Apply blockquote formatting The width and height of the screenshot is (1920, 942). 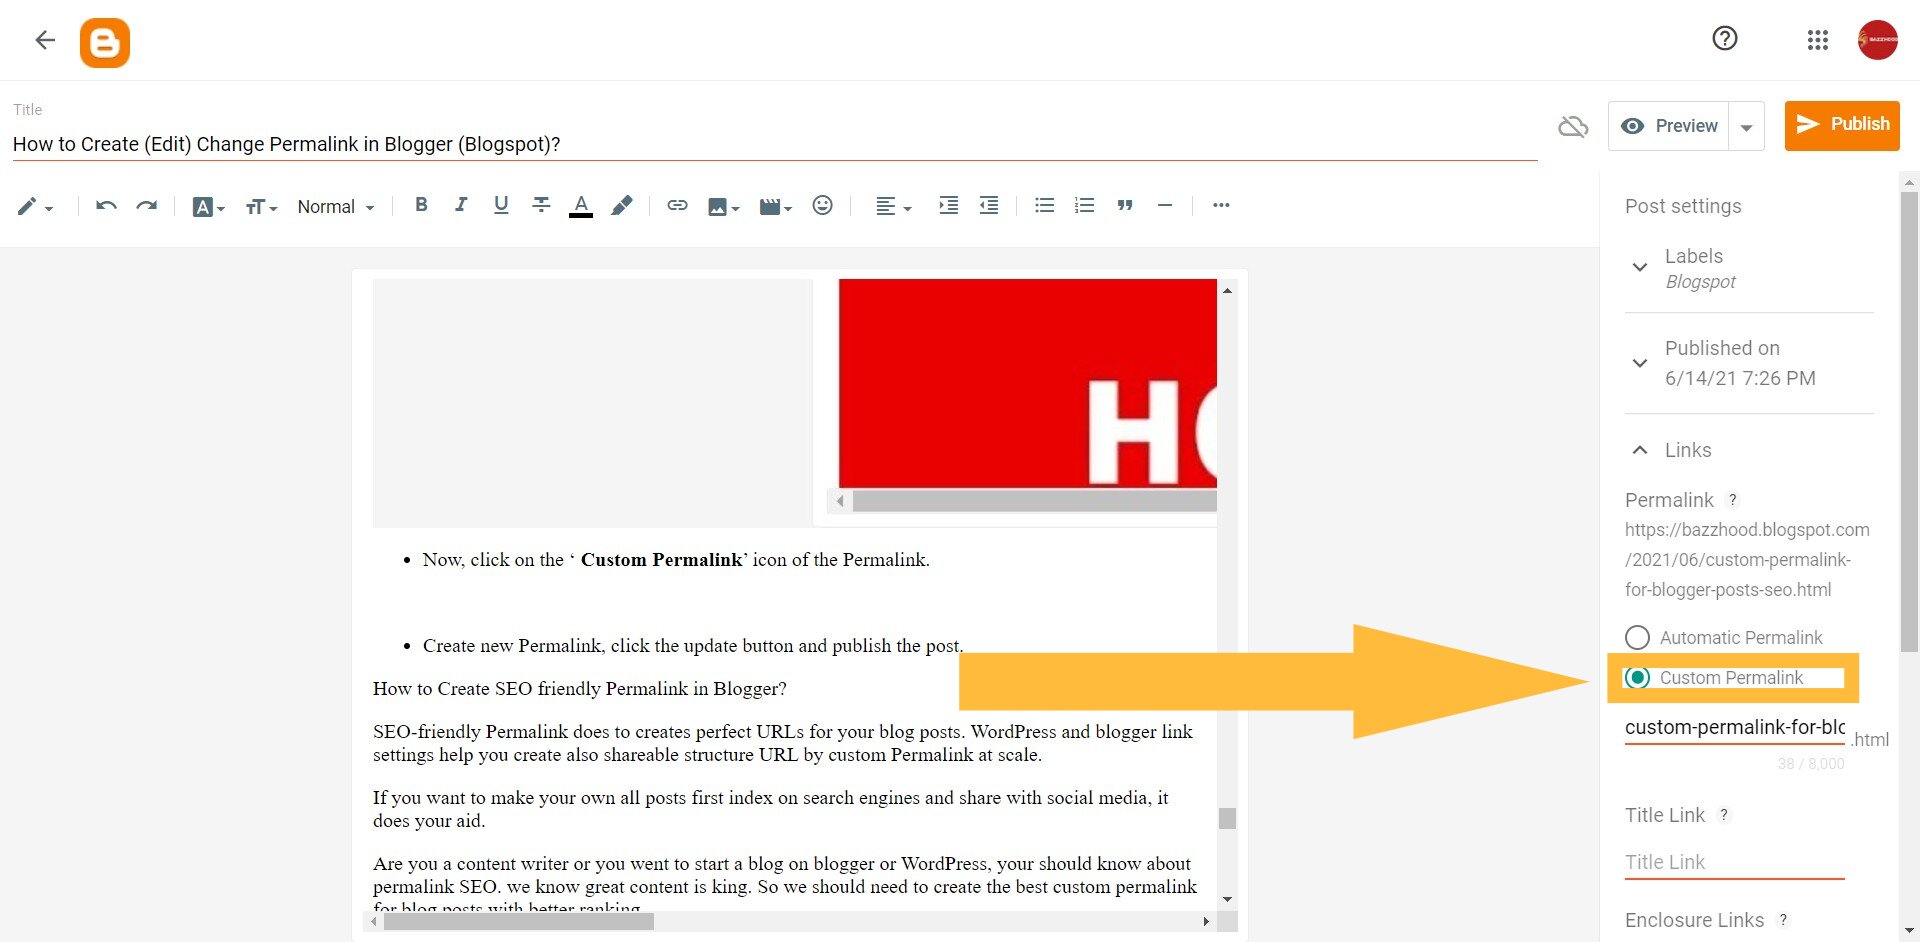[x=1125, y=205]
